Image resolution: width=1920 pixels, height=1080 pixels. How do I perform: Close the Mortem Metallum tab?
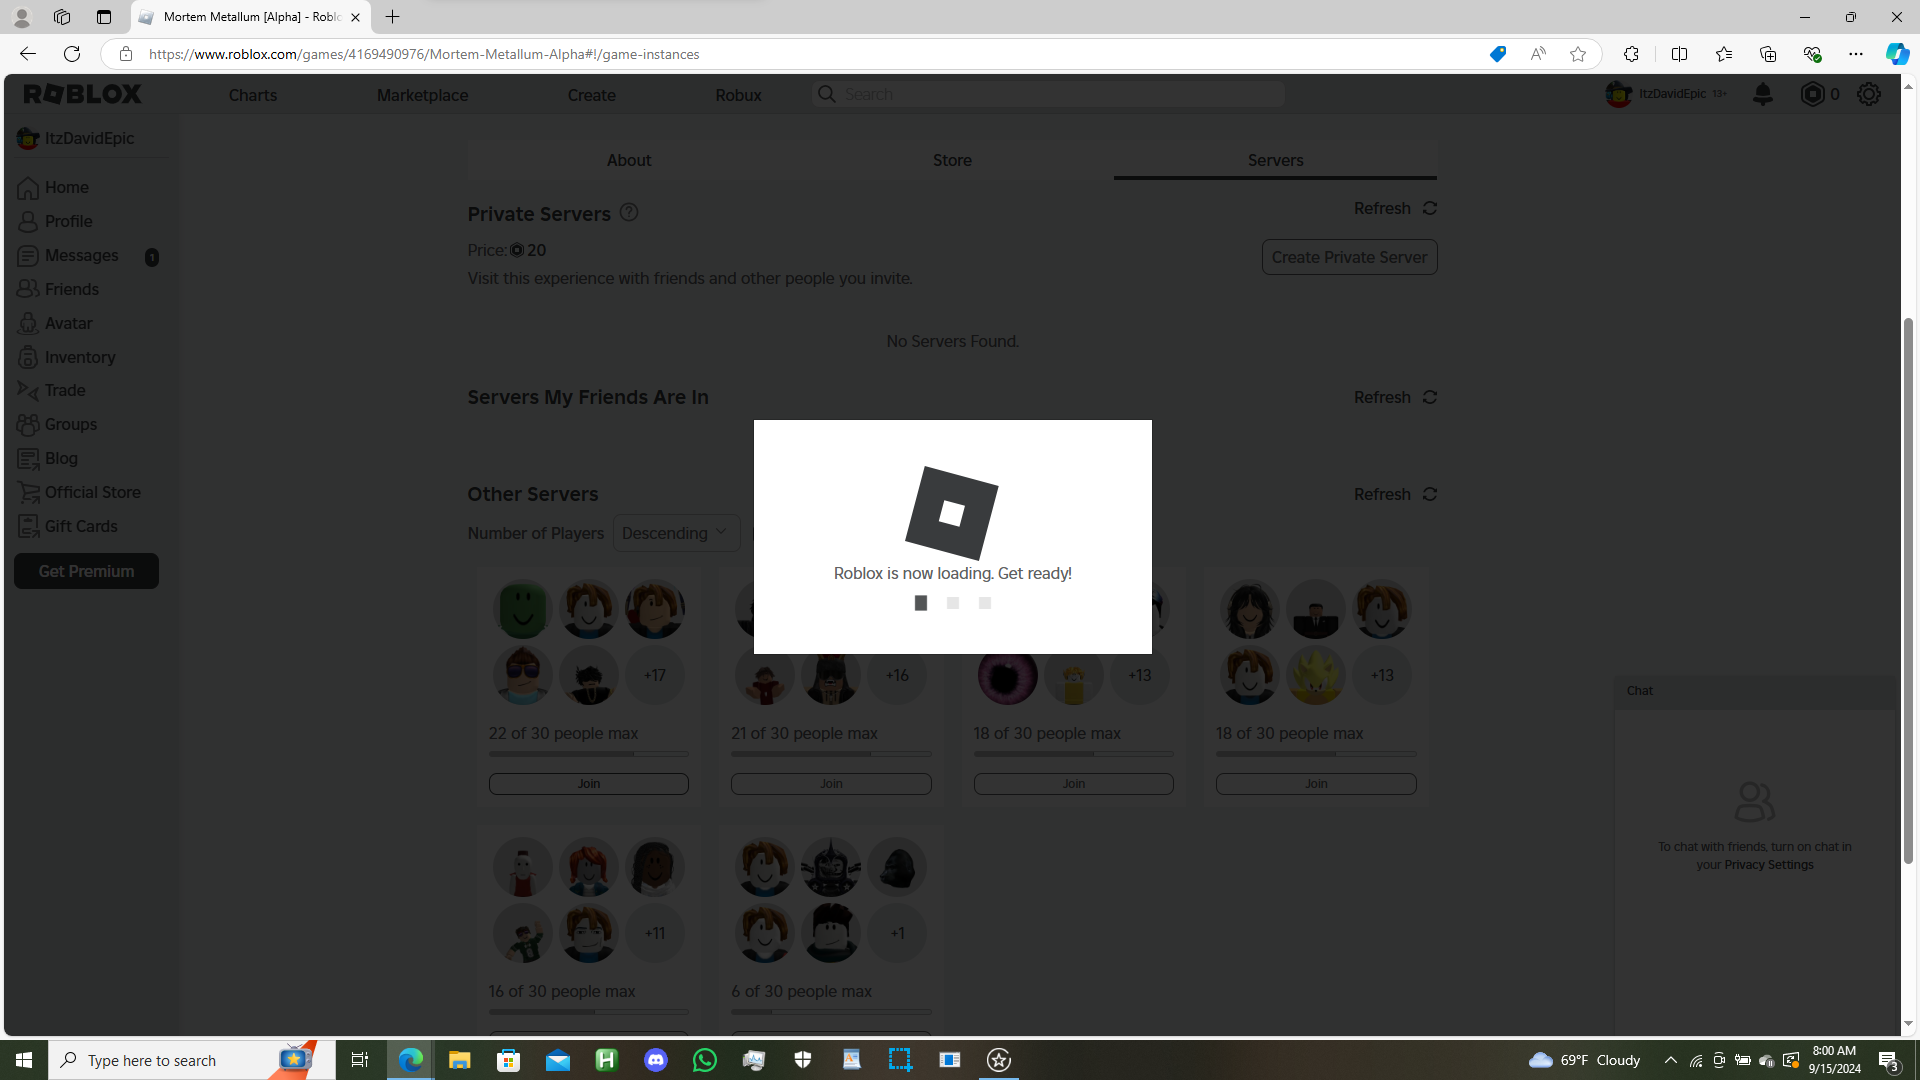355,17
